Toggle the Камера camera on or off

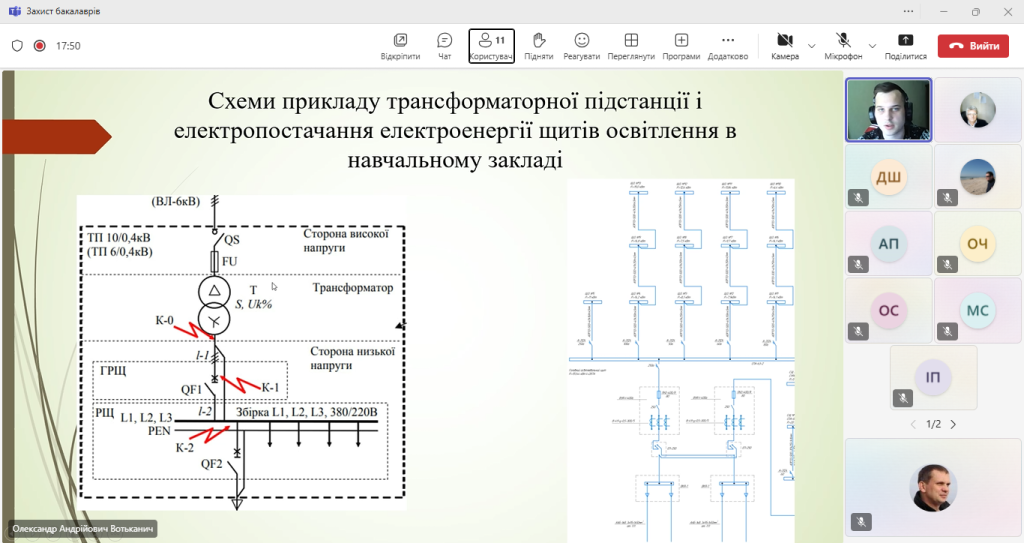[x=784, y=45]
